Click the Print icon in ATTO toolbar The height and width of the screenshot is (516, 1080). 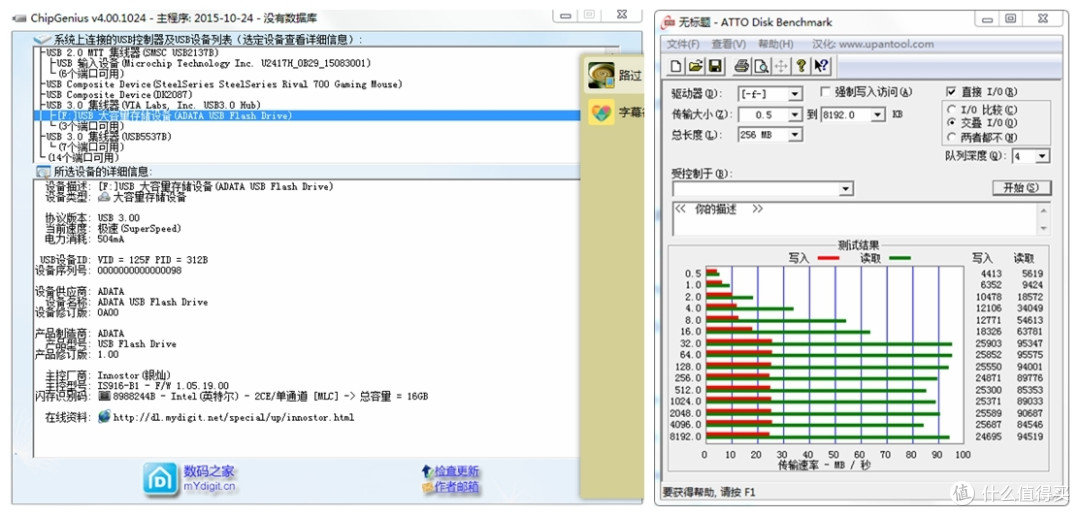(742, 66)
